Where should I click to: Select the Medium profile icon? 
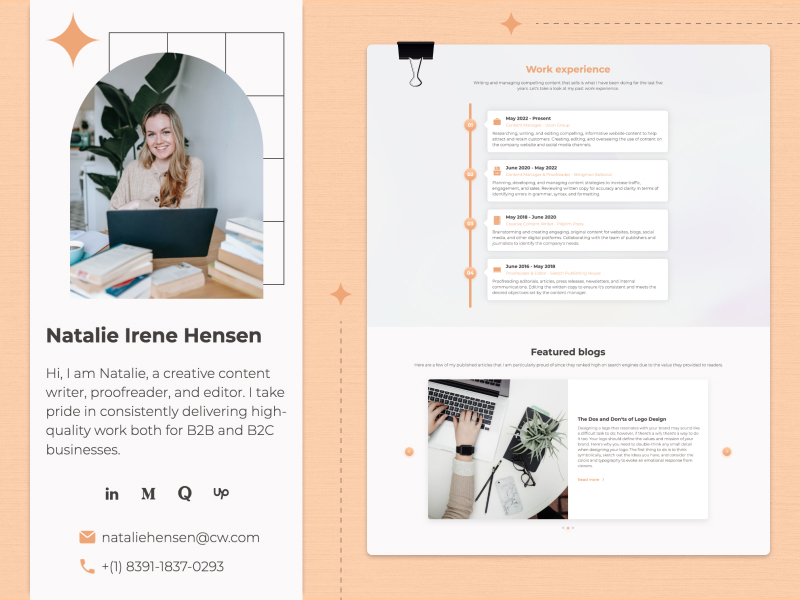[148, 493]
